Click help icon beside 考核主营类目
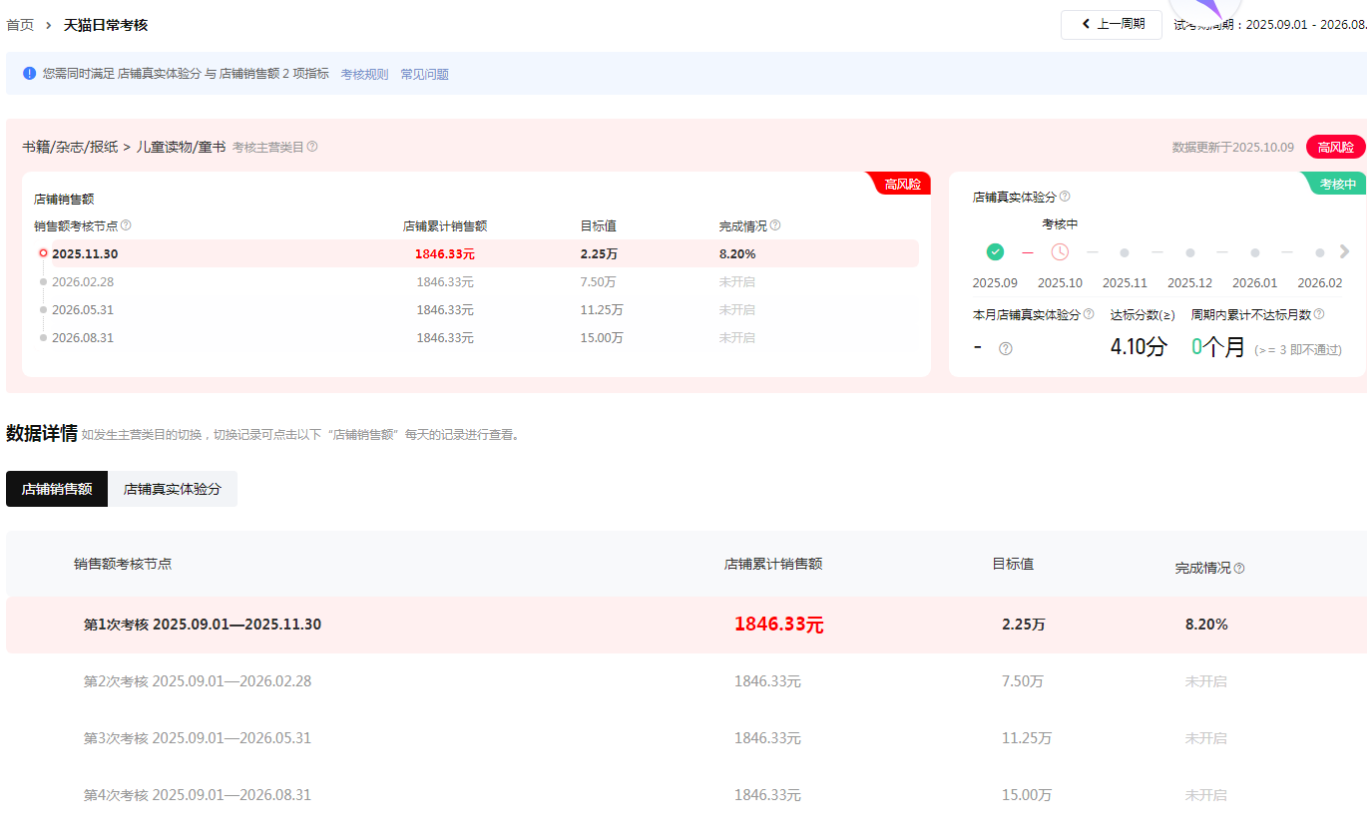Screen dimensions: 1367x823 point(312,147)
